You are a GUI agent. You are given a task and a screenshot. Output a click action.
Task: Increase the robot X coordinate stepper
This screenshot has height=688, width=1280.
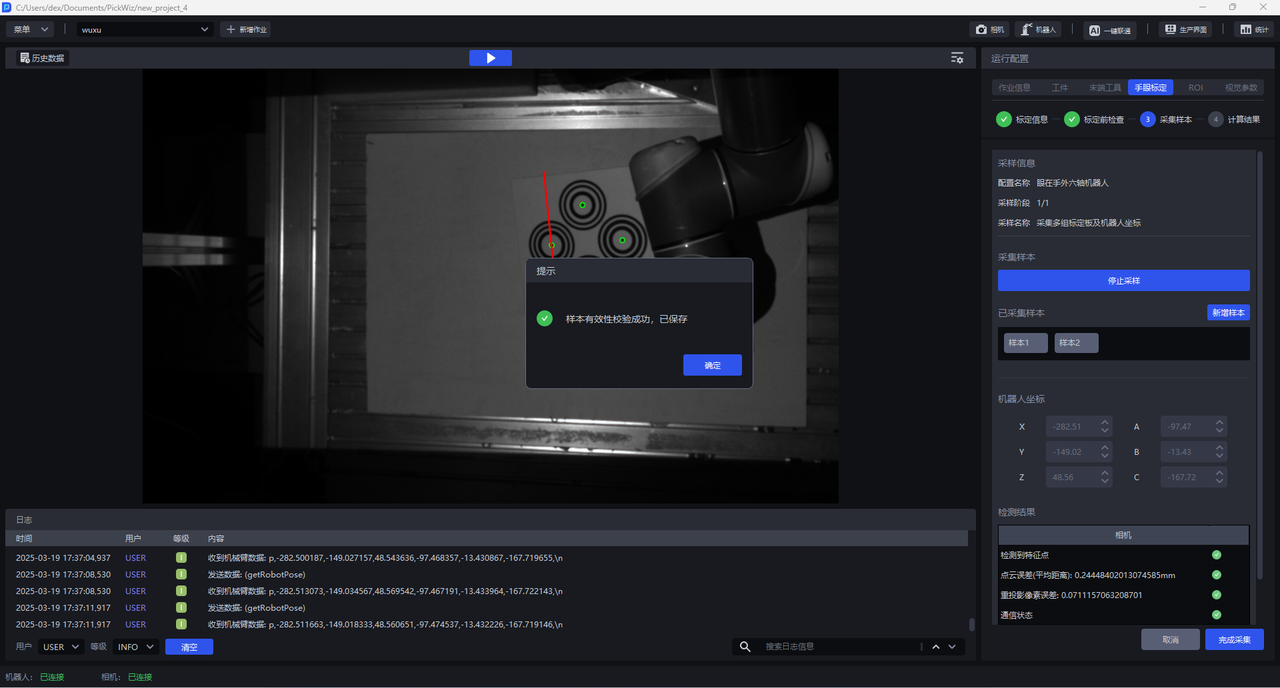[x=1105, y=422]
